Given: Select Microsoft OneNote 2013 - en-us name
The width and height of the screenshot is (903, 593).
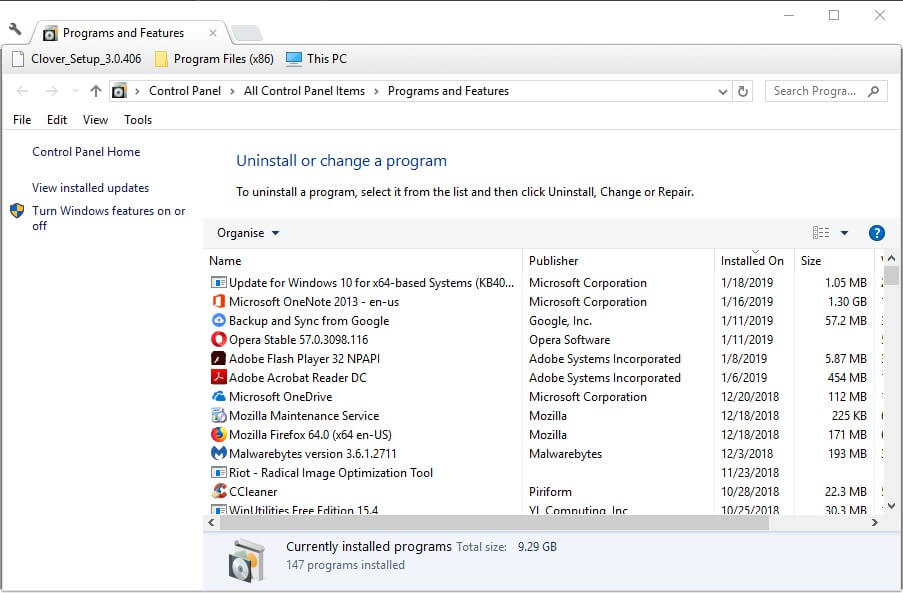Looking at the screenshot, I should click(314, 302).
